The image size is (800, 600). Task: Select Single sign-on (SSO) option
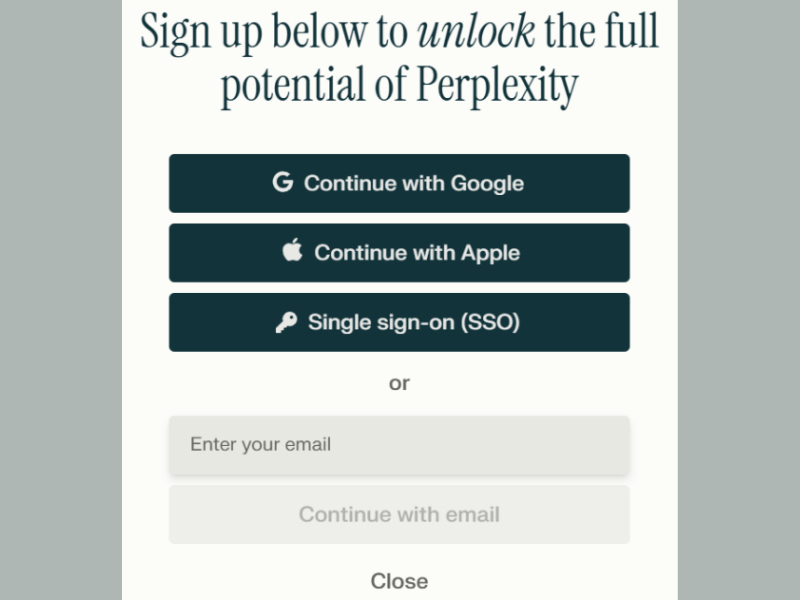point(399,322)
